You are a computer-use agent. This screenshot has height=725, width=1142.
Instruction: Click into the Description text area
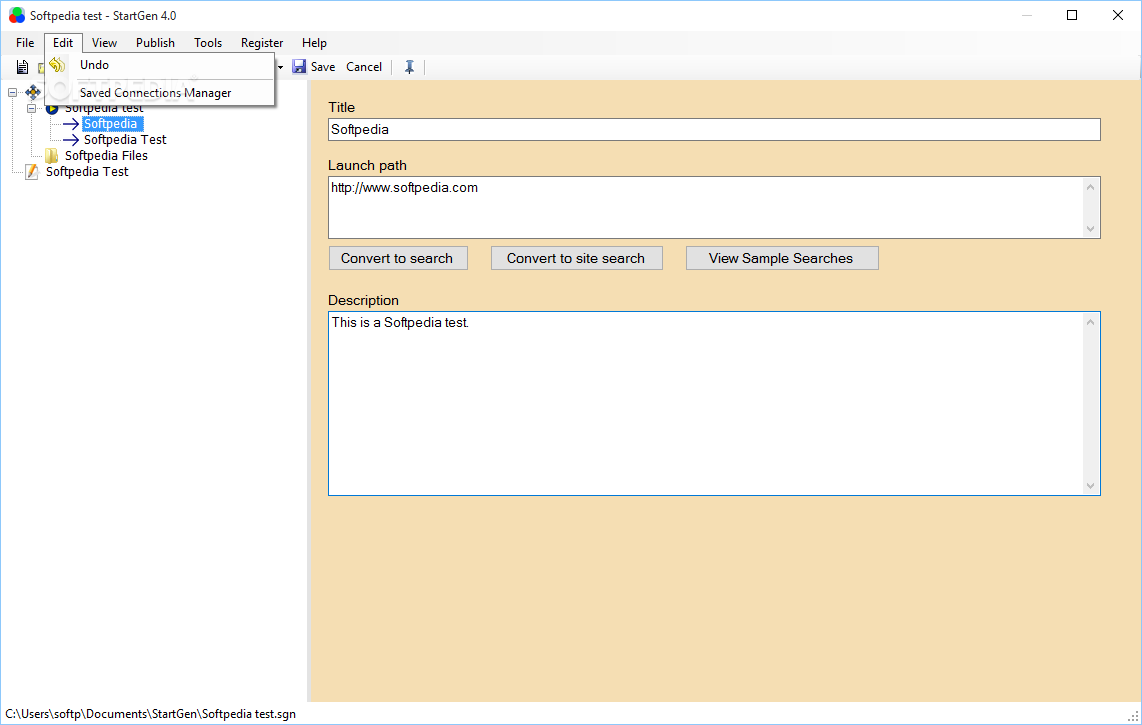tap(705, 404)
